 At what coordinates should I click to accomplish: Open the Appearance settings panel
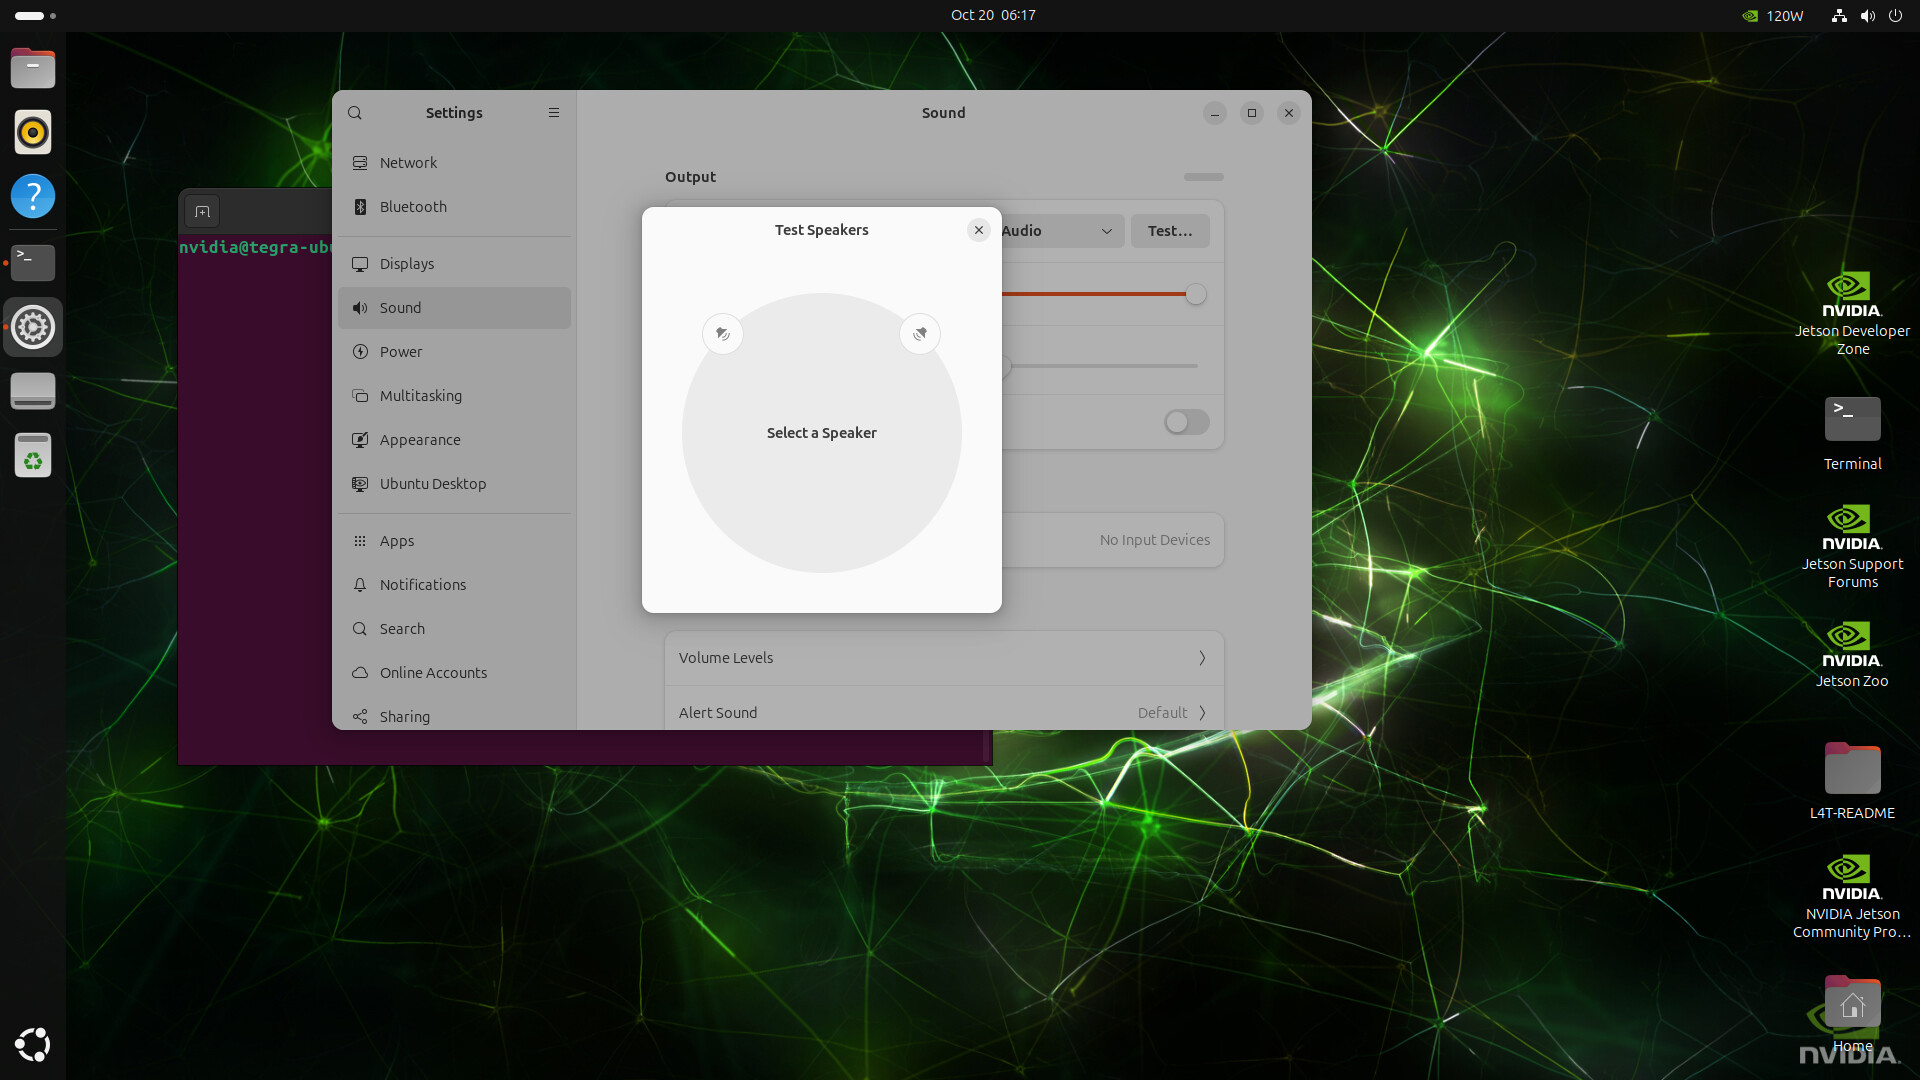tap(420, 440)
